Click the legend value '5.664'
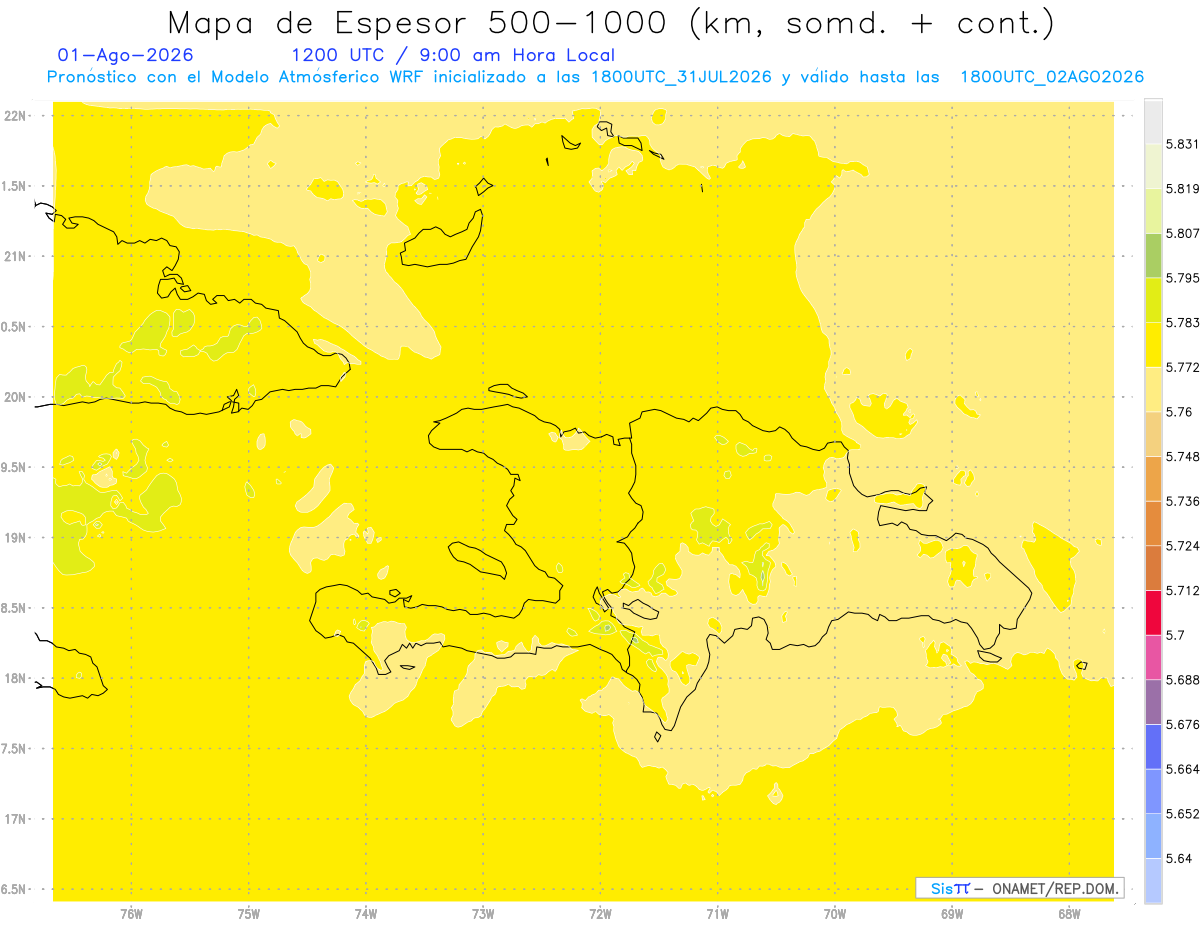This screenshot has height=927, width=1200. click(1183, 769)
